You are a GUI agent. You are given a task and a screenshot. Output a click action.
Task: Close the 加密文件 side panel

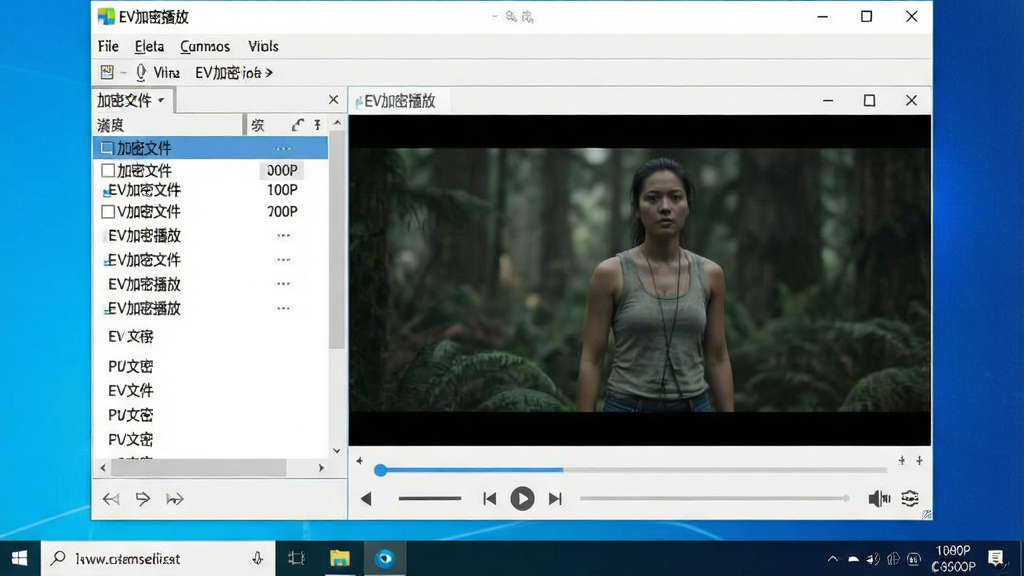click(x=334, y=99)
